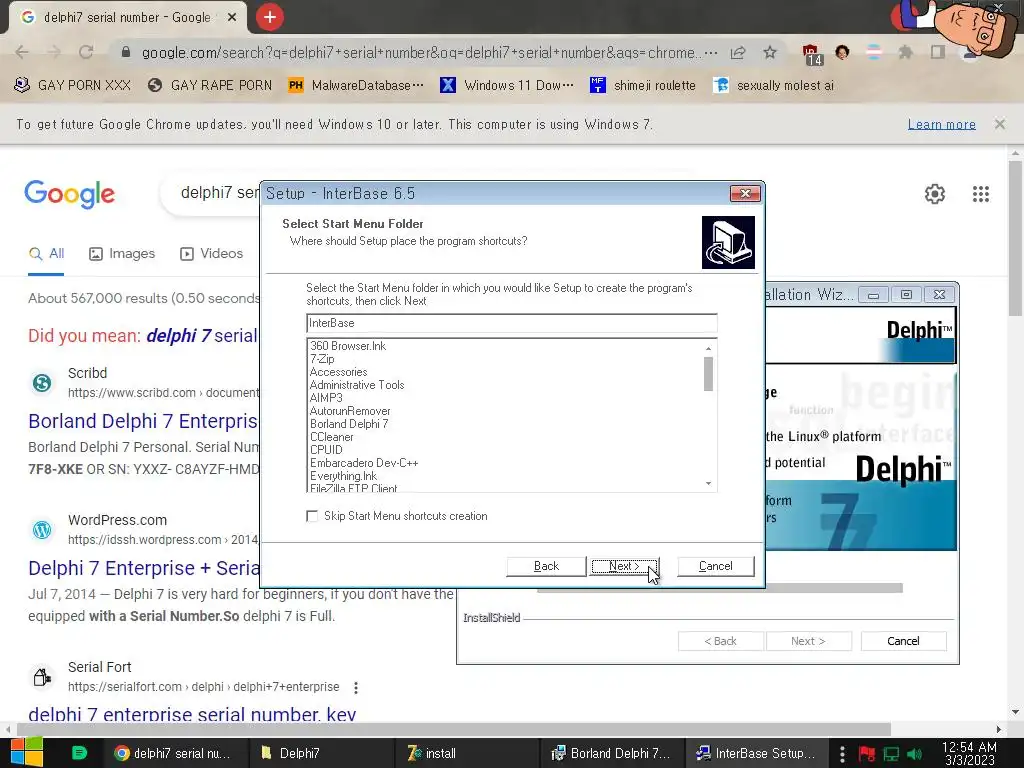Open the Windows 11 Dow… bookmark
The height and width of the screenshot is (768, 1024).
[507, 86]
